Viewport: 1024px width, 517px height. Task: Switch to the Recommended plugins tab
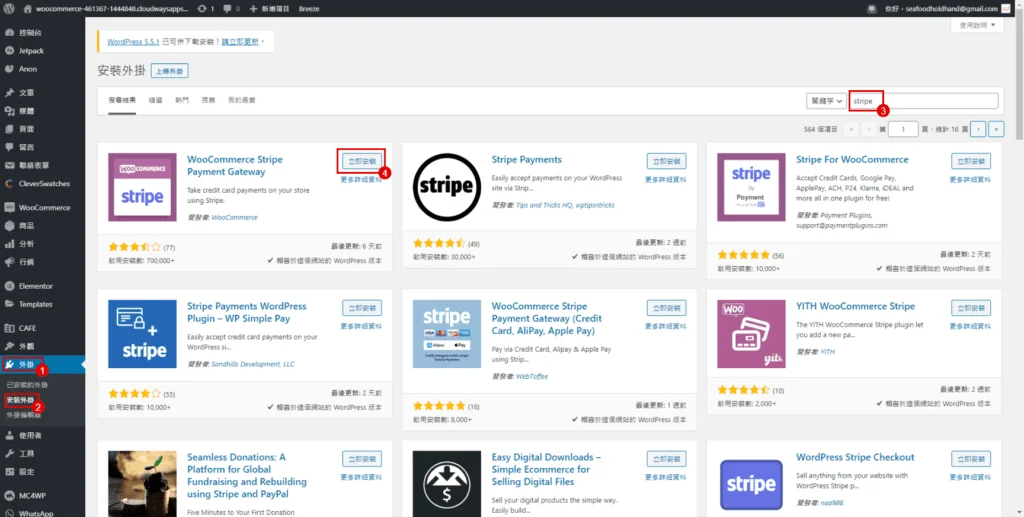point(208,101)
